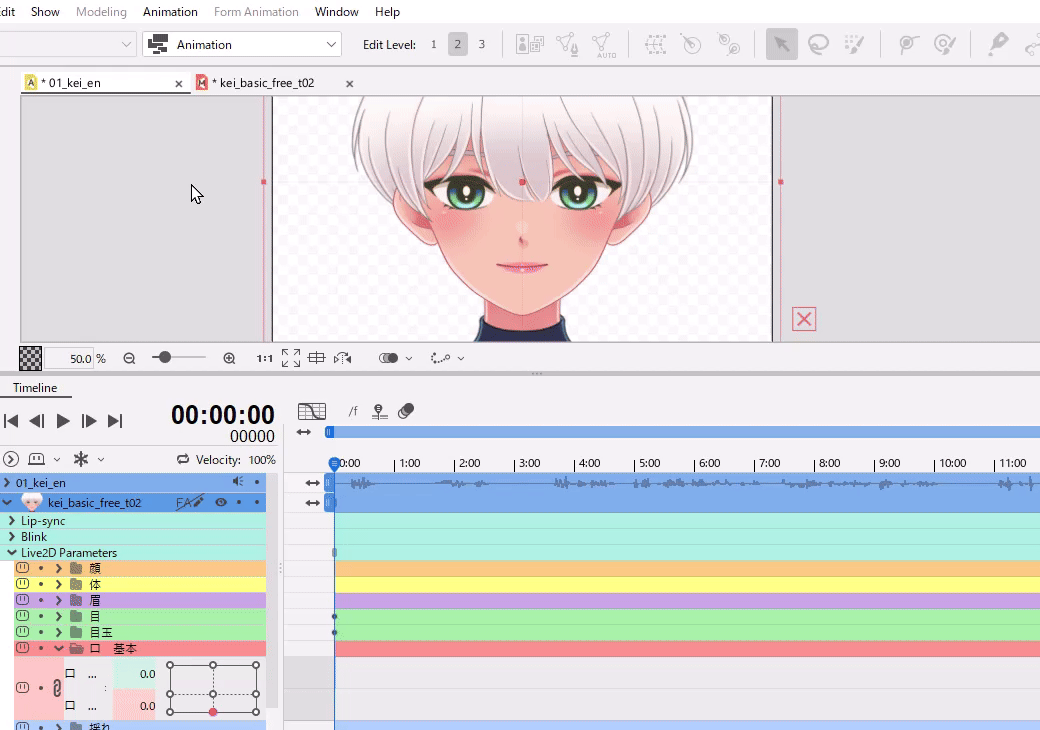The image size is (1040, 730).
Task: Toggle the face icon on 眉 row
Action: 23,599
